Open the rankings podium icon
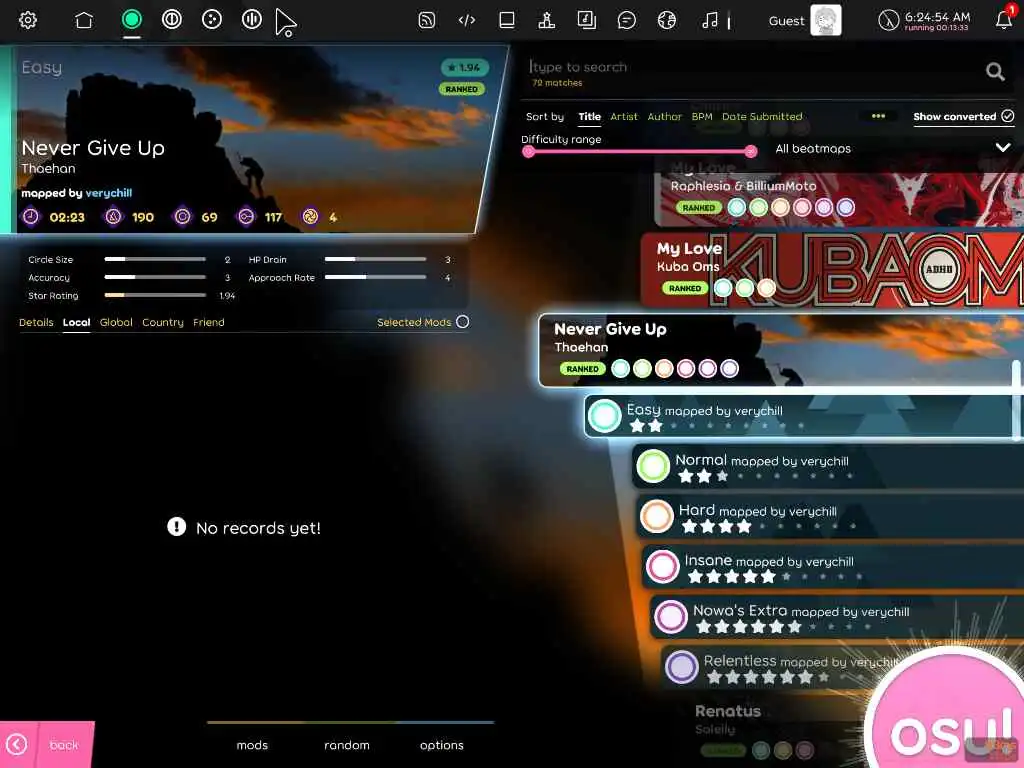 (547, 20)
